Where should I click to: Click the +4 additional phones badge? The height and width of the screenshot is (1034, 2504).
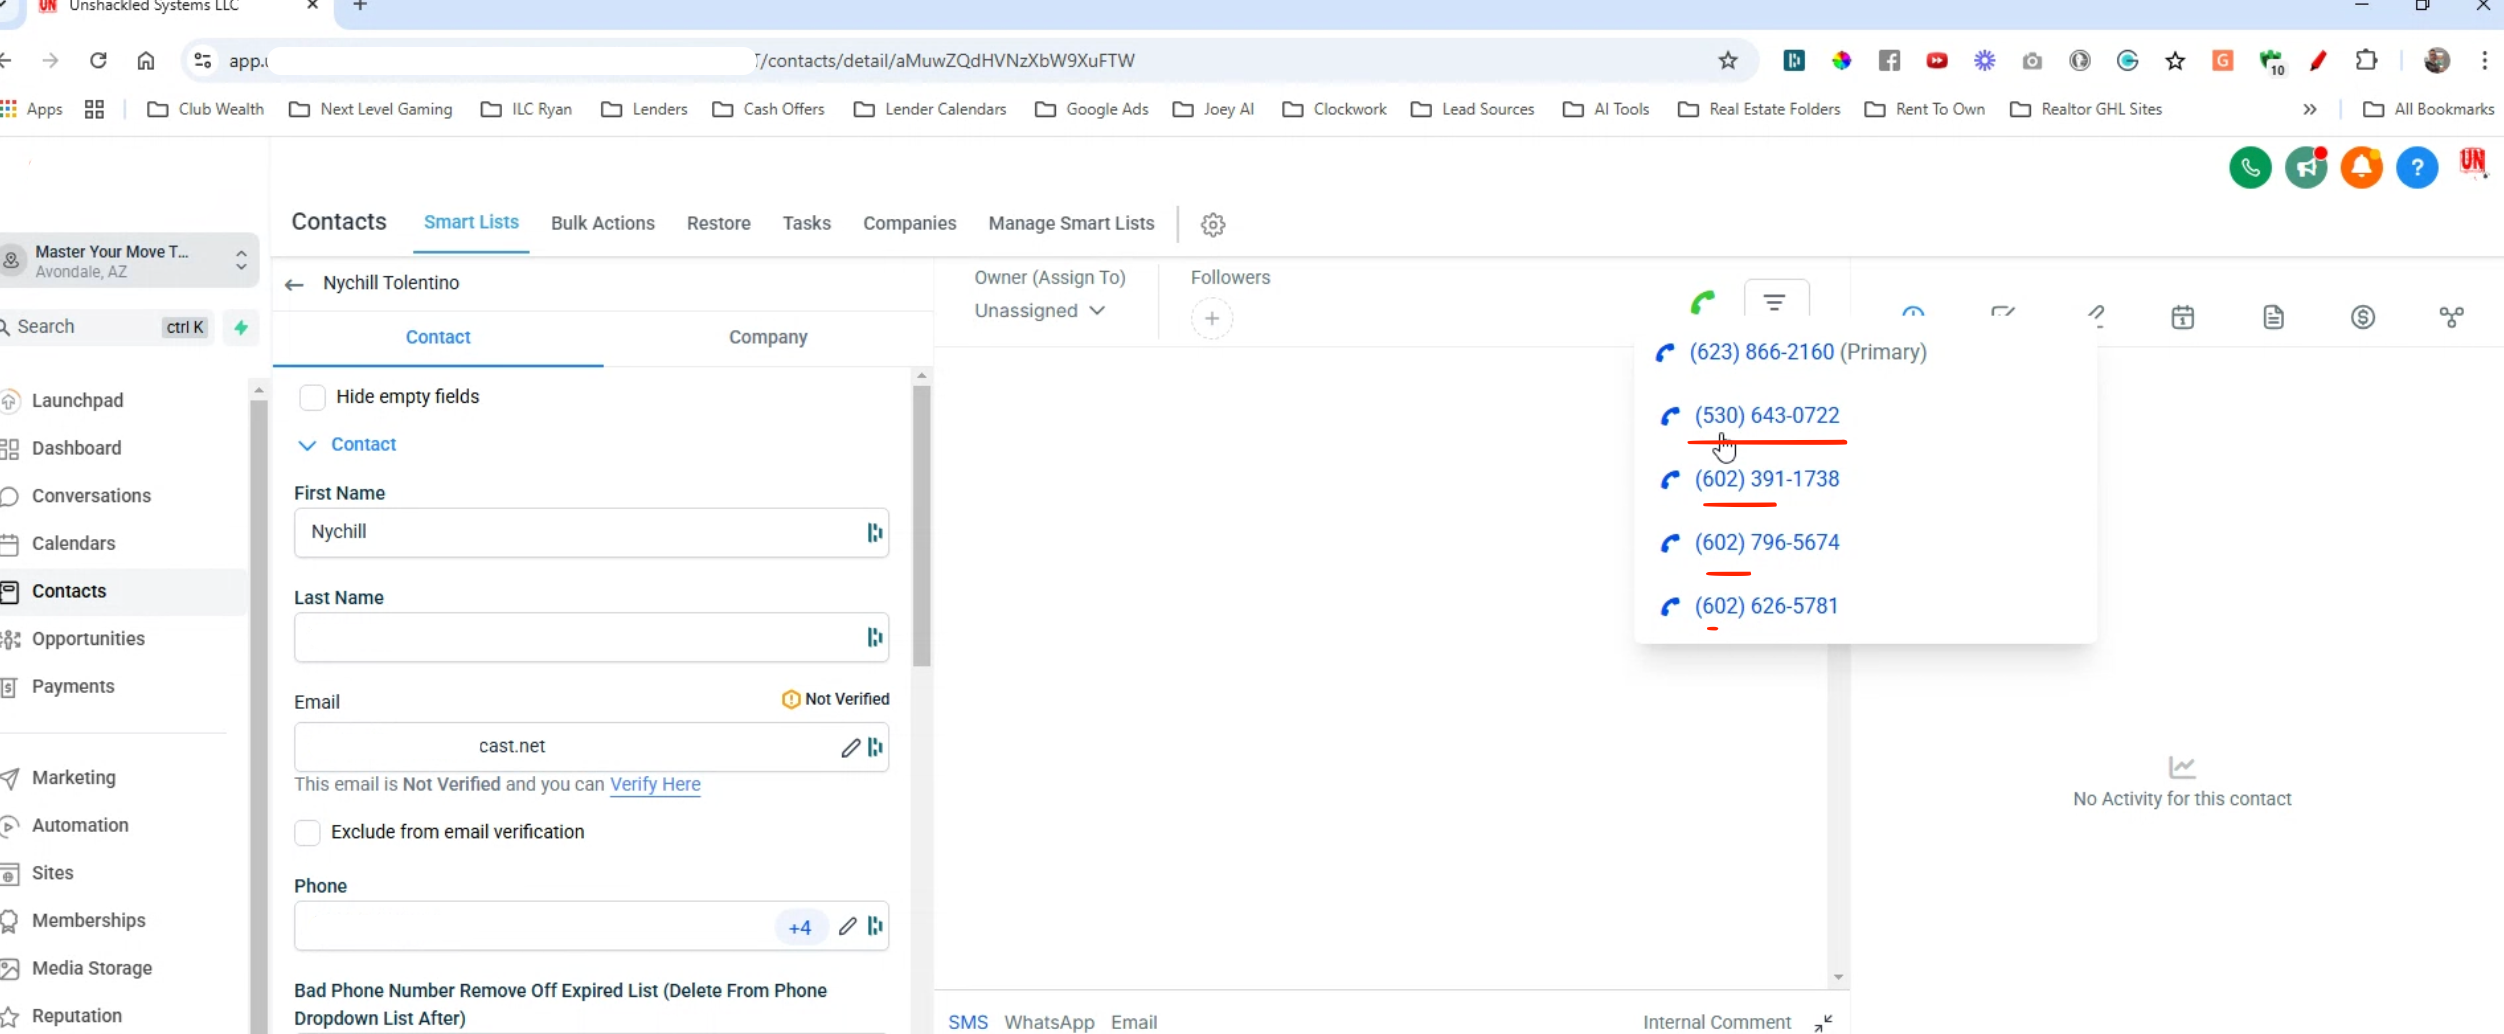tap(799, 928)
